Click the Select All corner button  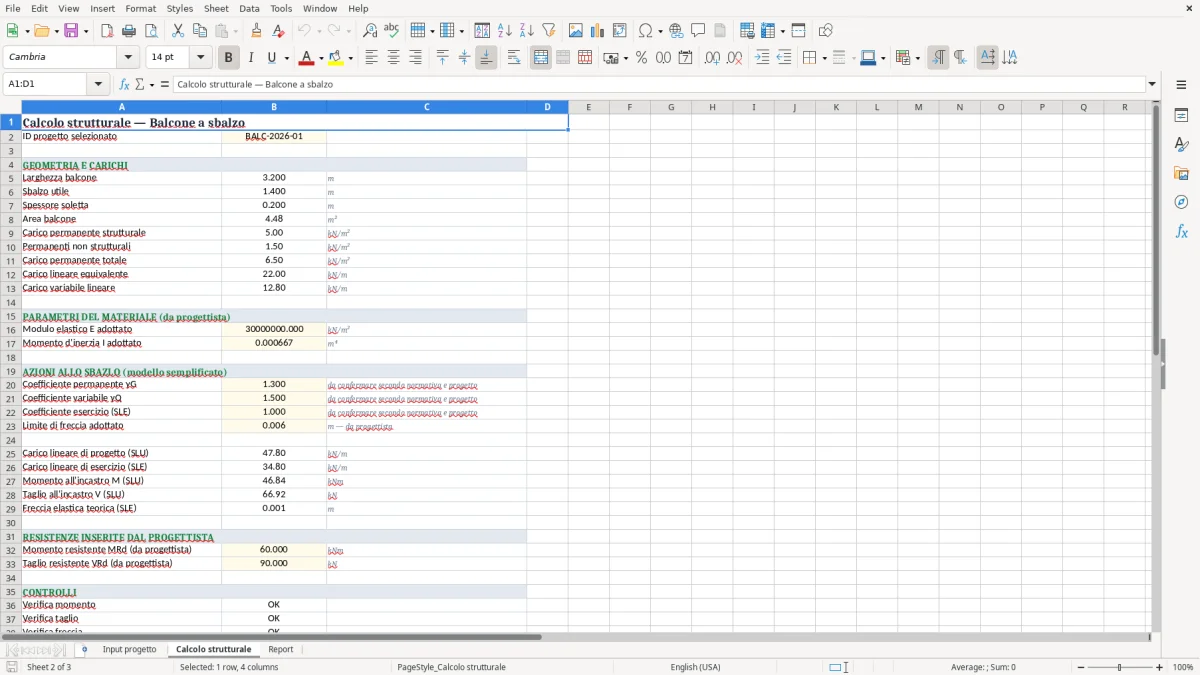pyautogui.click(x=11, y=107)
